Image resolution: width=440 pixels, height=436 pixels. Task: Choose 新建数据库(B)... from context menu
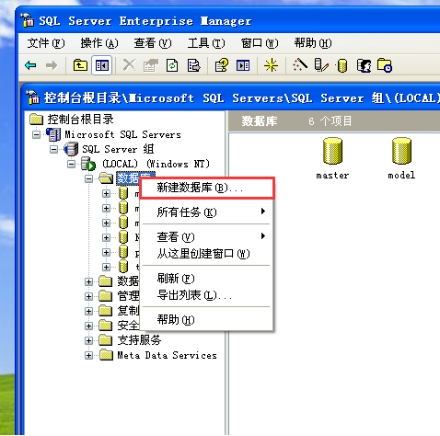pos(207,188)
